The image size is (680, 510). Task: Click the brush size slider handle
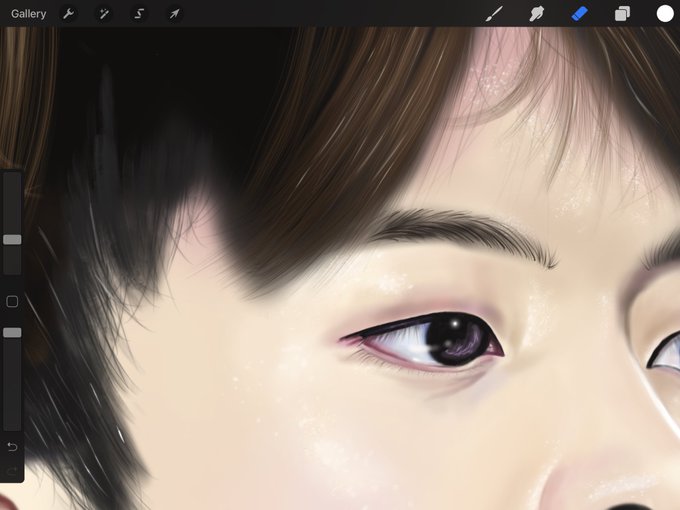(12, 240)
